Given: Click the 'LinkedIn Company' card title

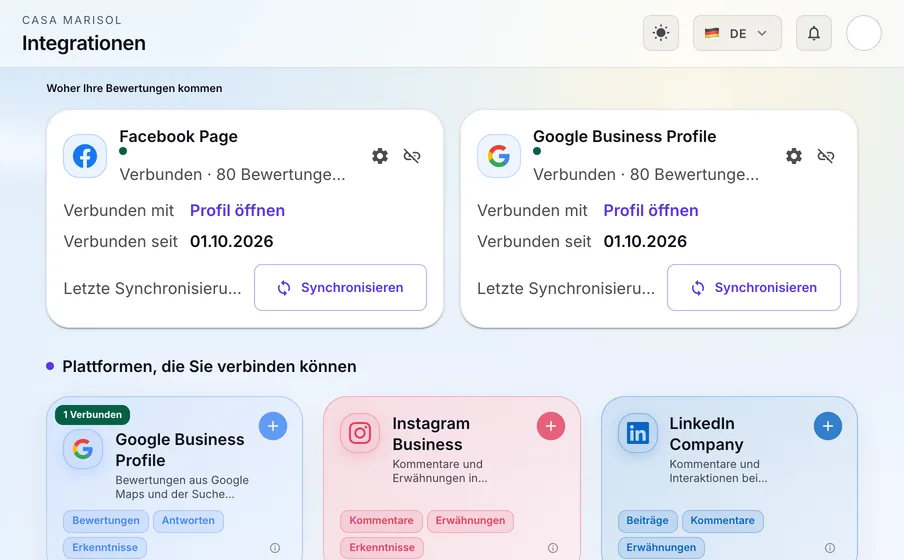Looking at the screenshot, I should (706, 434).
